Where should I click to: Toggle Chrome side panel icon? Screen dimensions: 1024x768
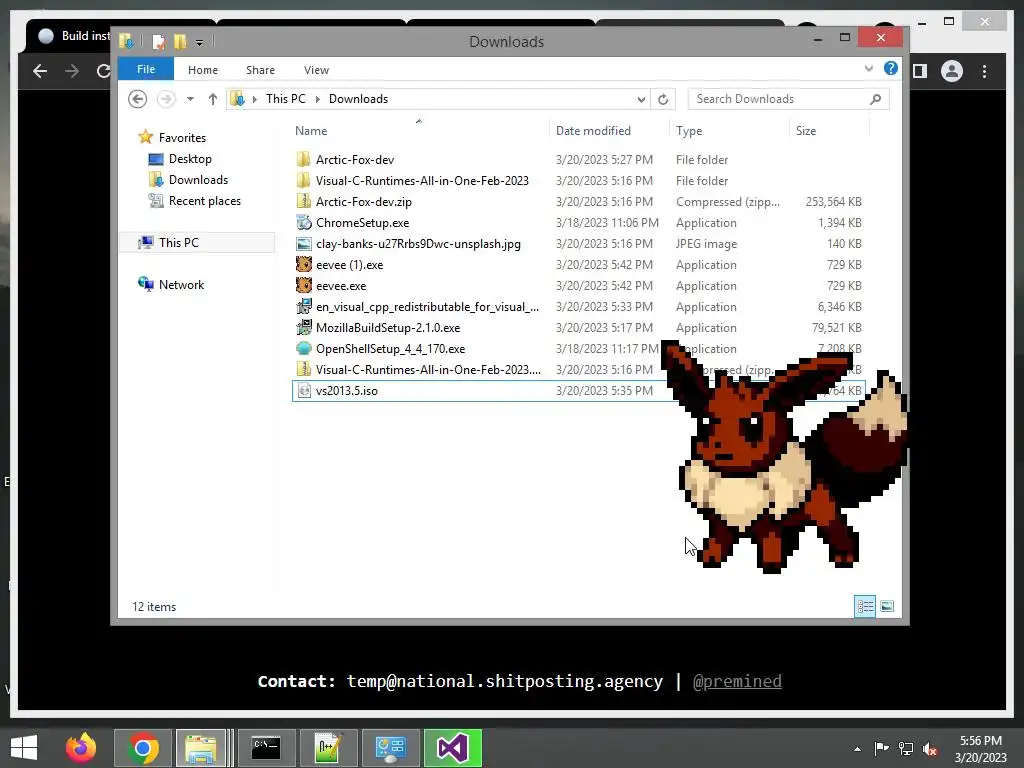[920, 71]
